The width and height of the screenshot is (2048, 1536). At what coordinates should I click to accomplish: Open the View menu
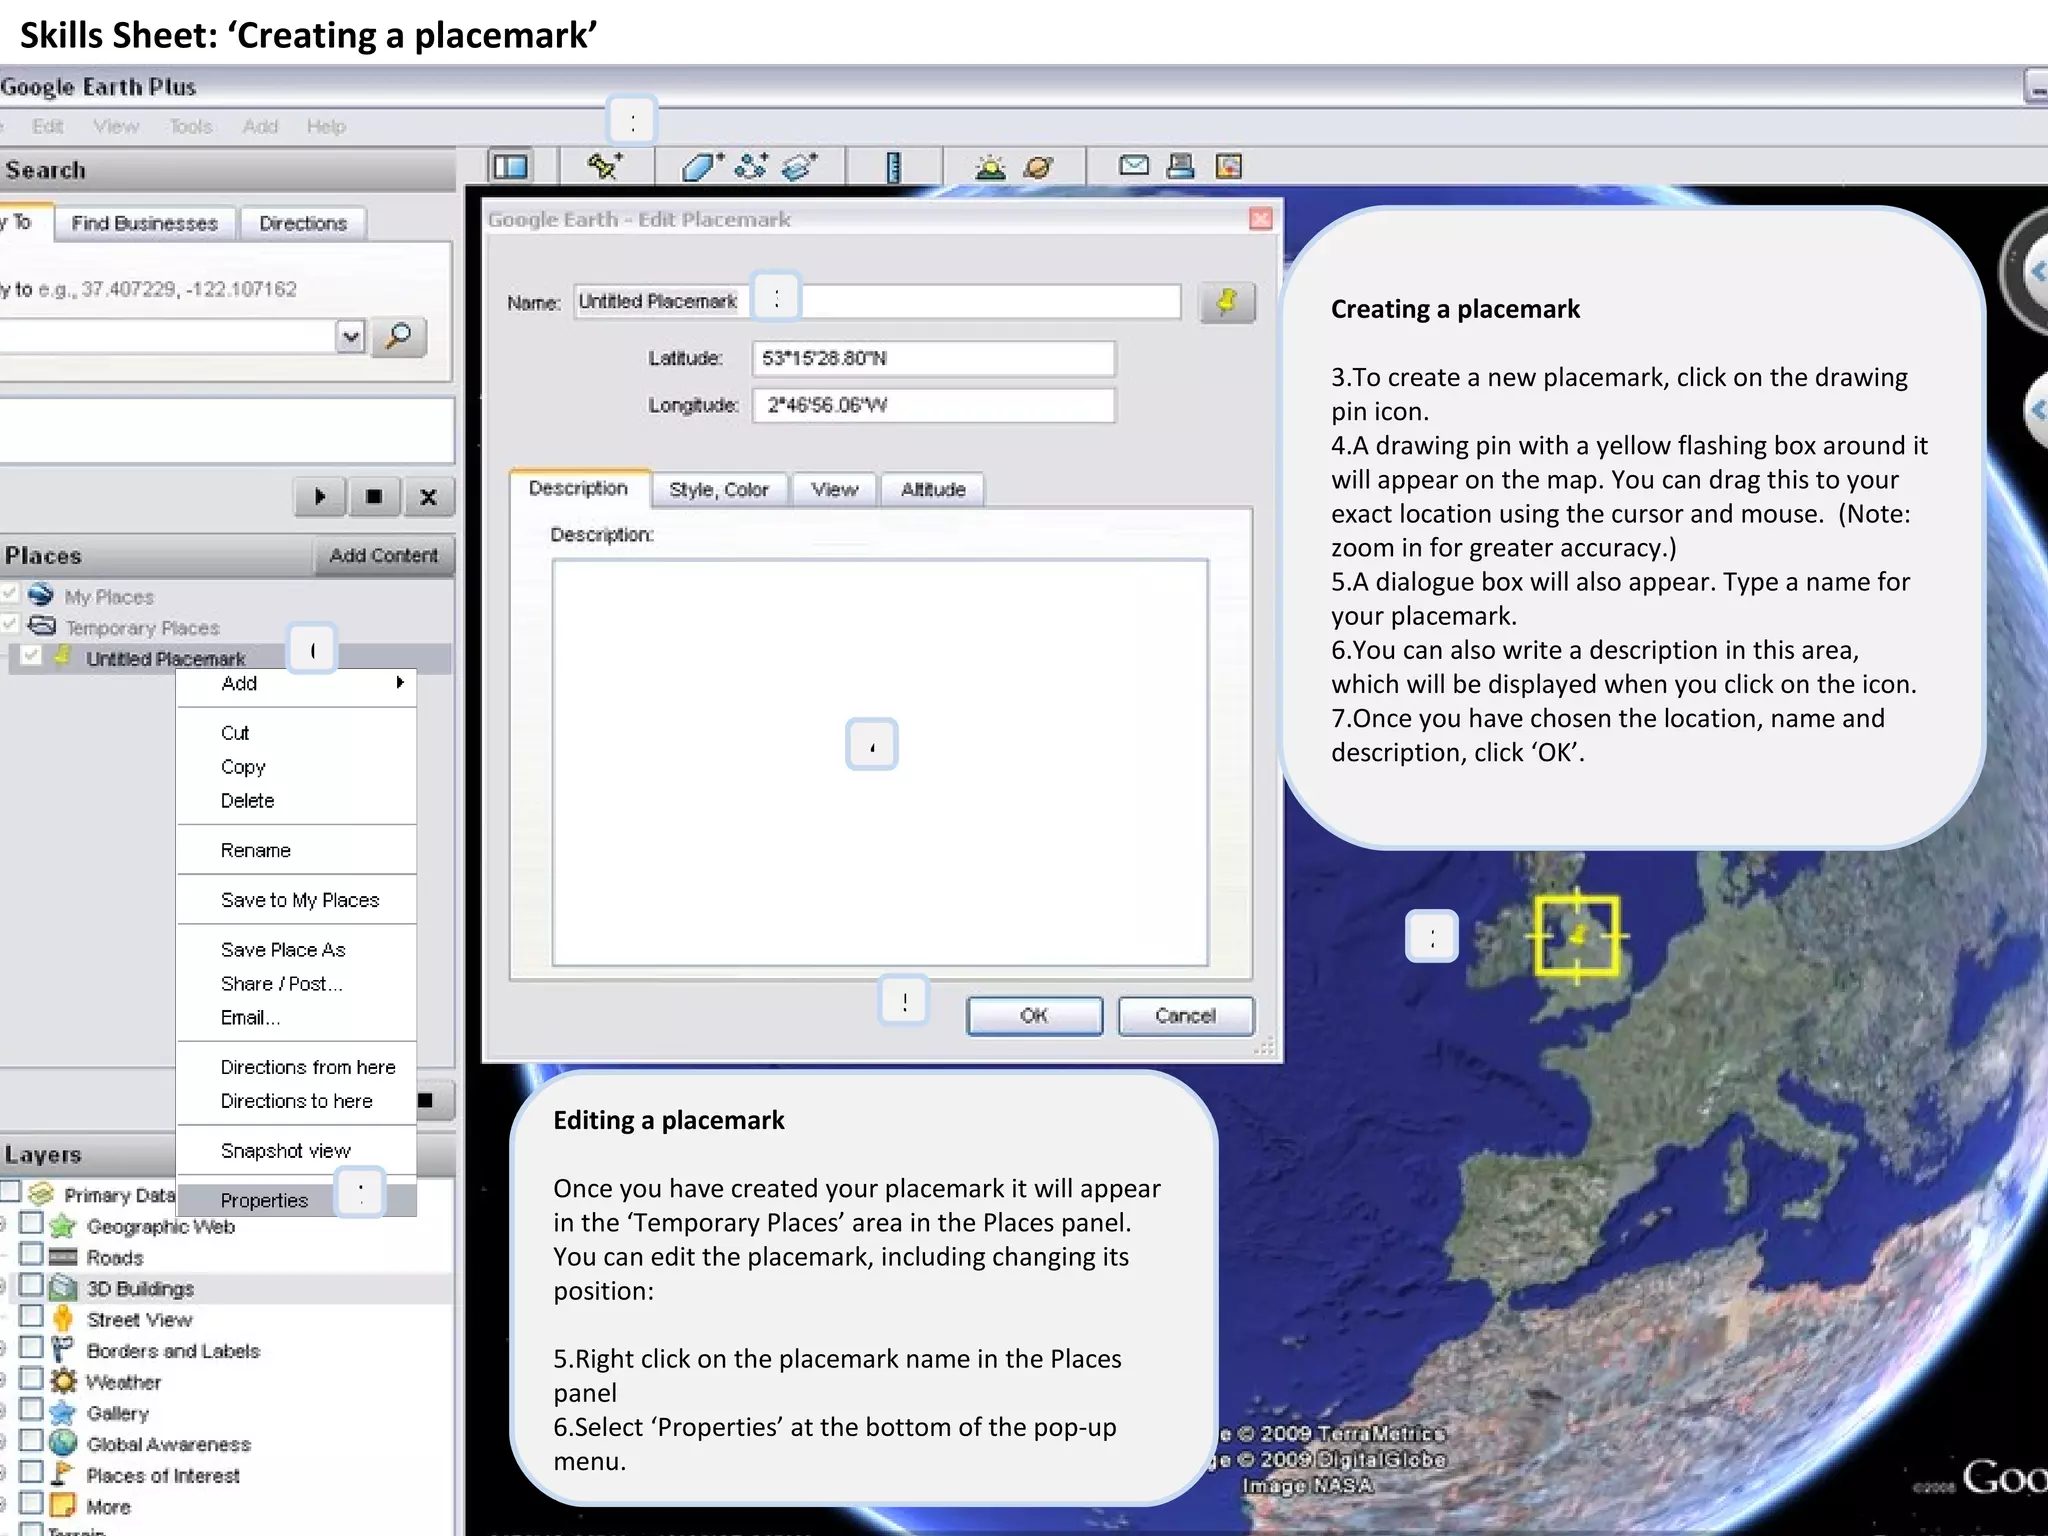(x=116, y=127)
